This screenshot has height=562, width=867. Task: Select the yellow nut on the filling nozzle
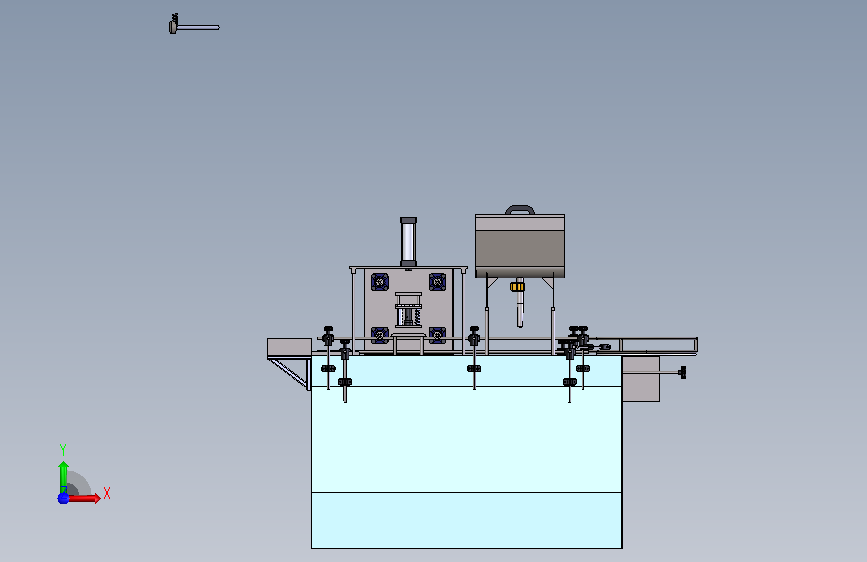coord(518,287)
